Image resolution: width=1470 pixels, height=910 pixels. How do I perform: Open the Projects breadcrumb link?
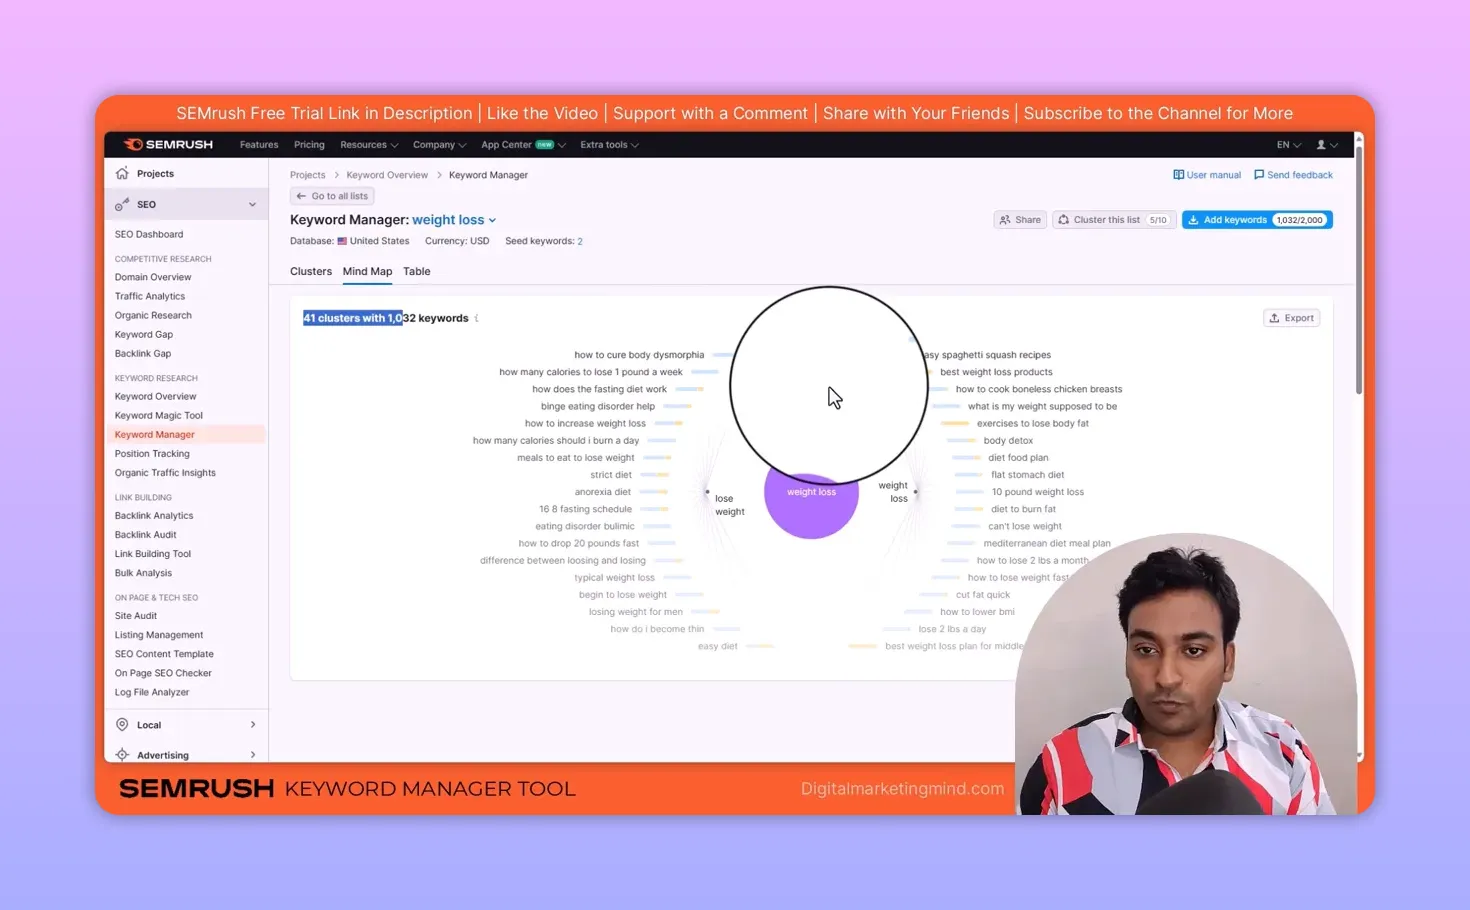click(x=308, y=175)
